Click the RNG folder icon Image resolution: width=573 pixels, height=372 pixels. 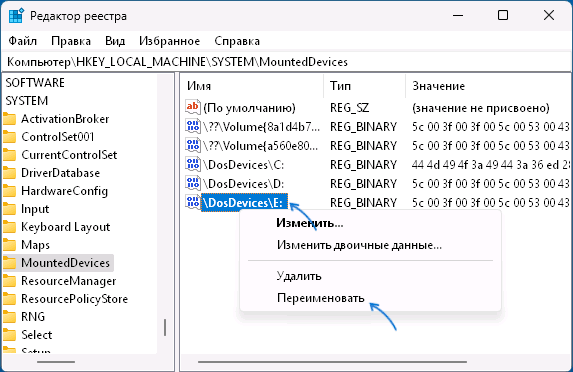coord(10,317)
